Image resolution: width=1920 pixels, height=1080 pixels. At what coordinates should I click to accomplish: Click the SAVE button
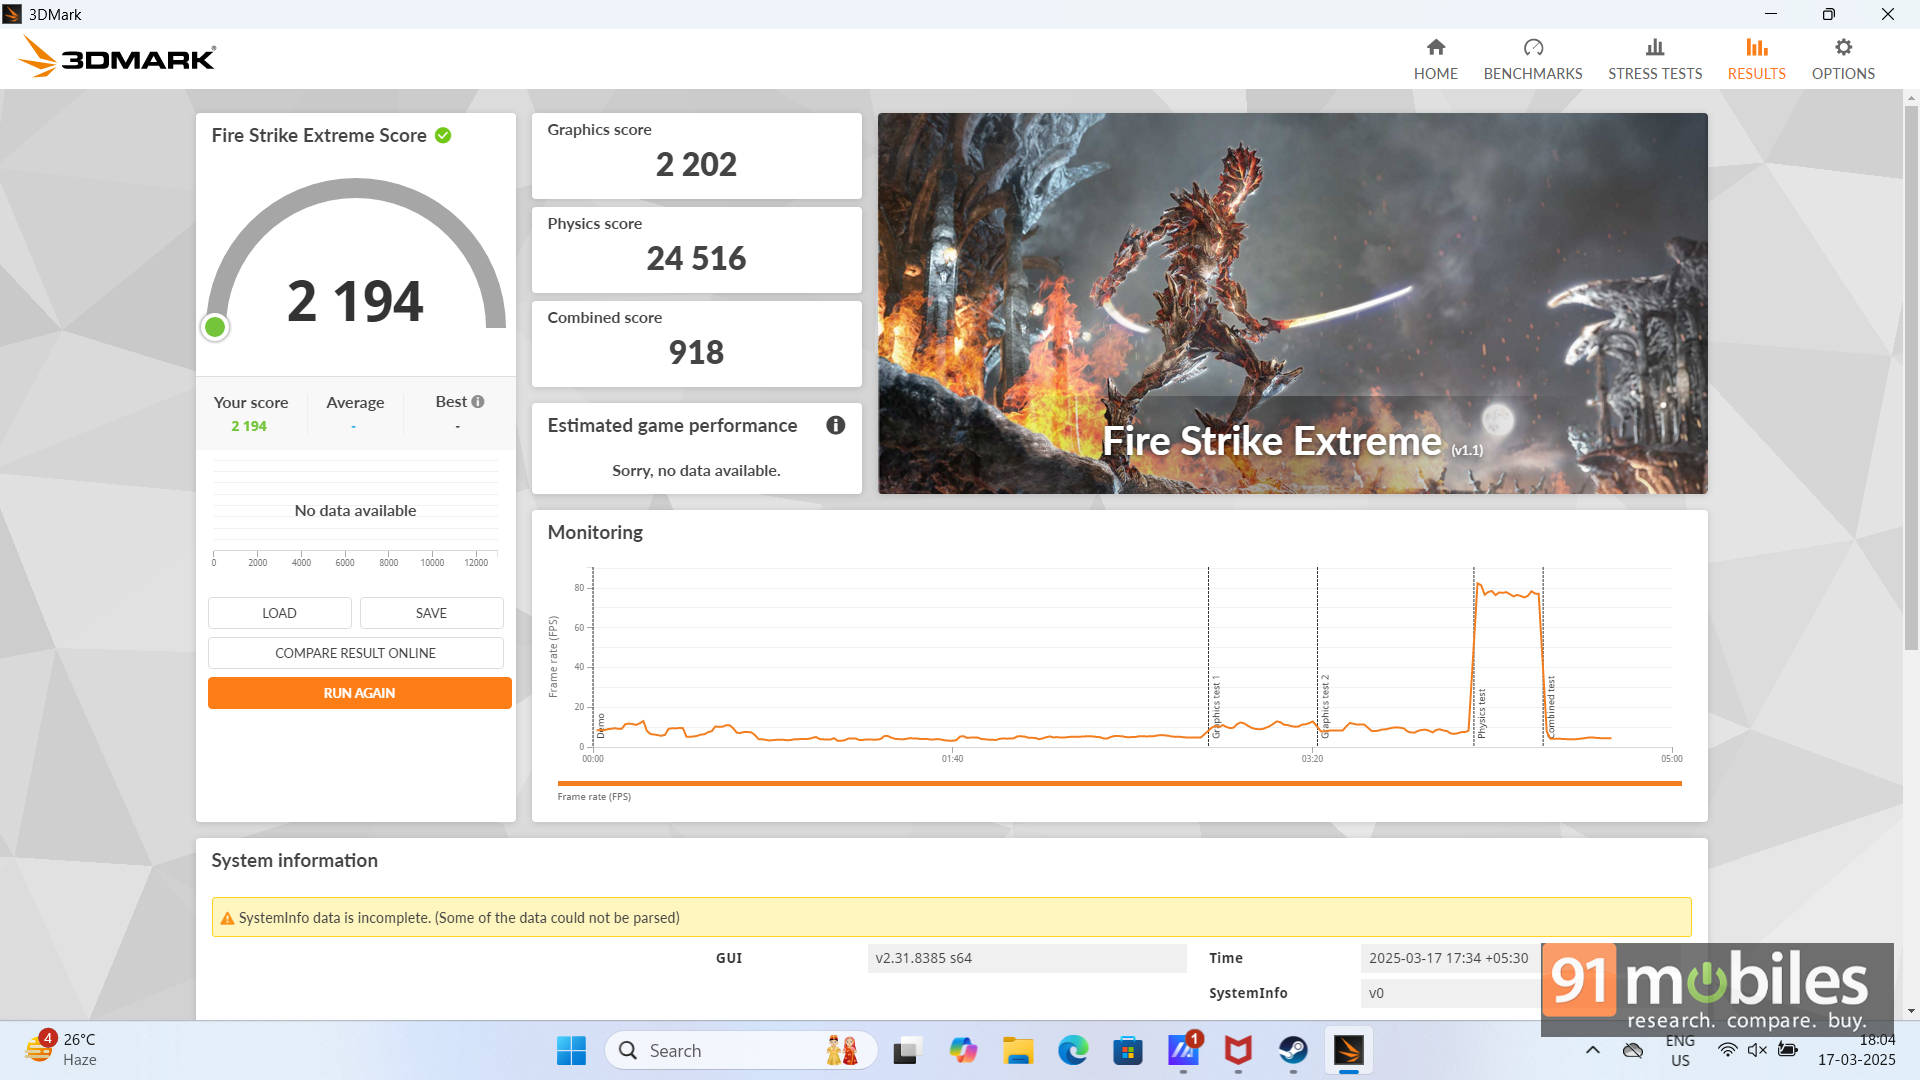(431, 613)
